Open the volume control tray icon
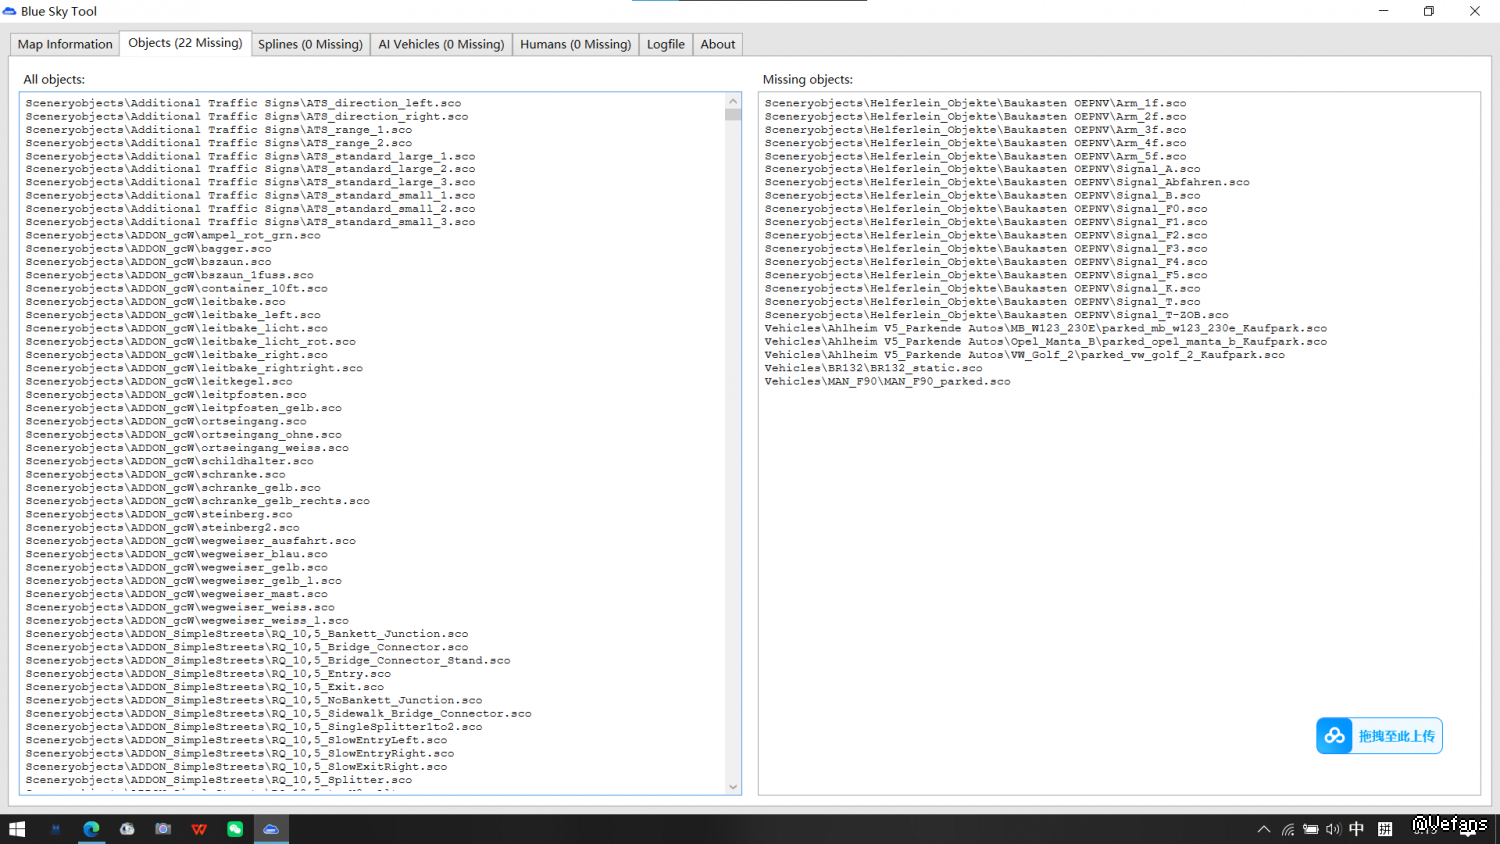 point(1333,829)
